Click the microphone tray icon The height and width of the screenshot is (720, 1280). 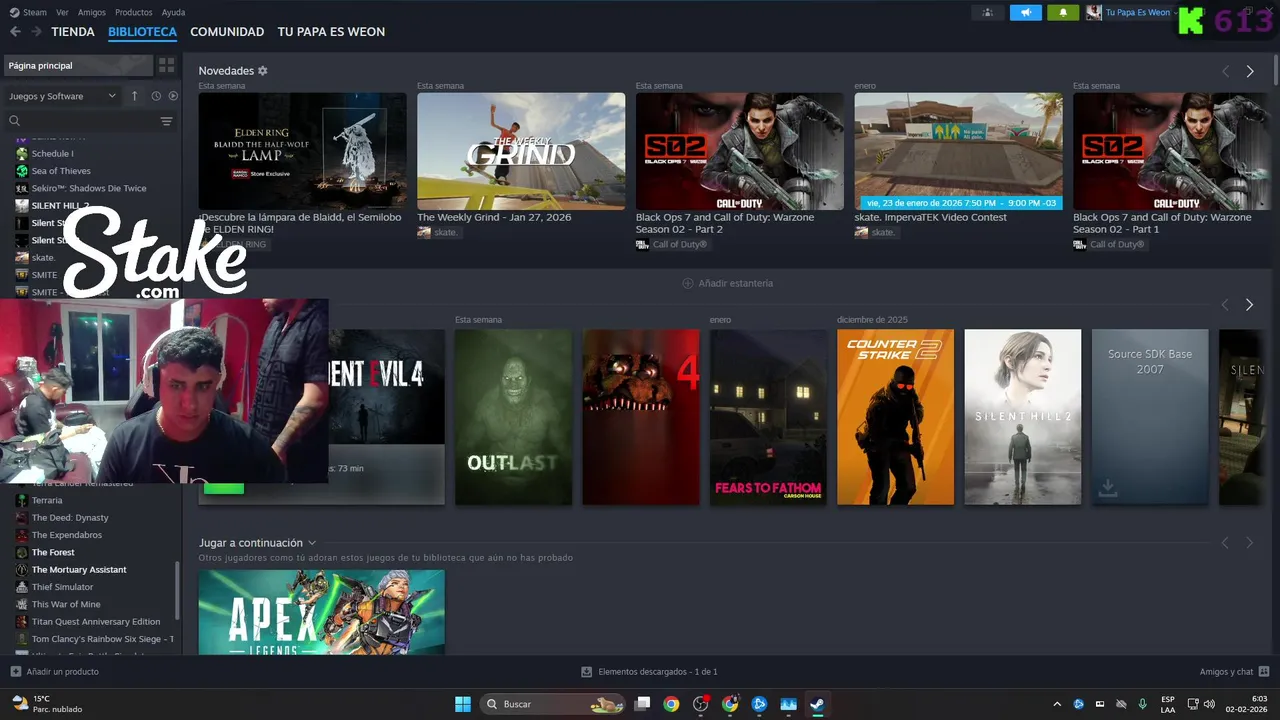pyautogui.click(x=1142, y=704)
